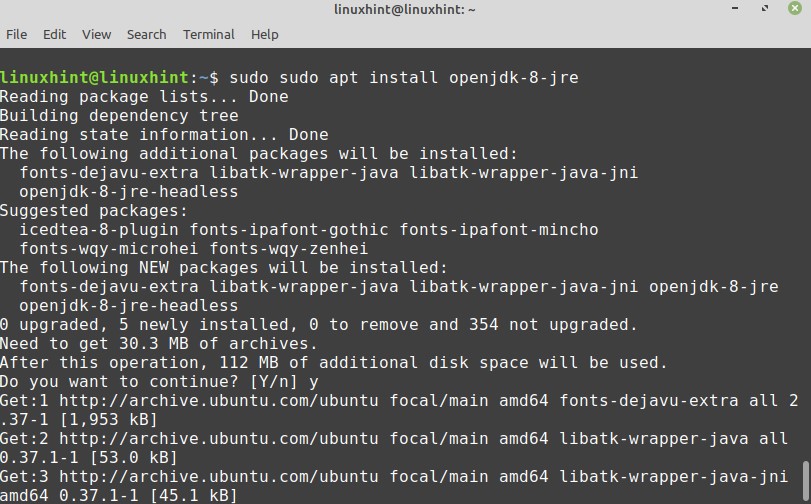The height and width of the screenshot is (504, 811).
Task: Maximize the terminal window
Action: pyautogui.click(x=765, y=8)
